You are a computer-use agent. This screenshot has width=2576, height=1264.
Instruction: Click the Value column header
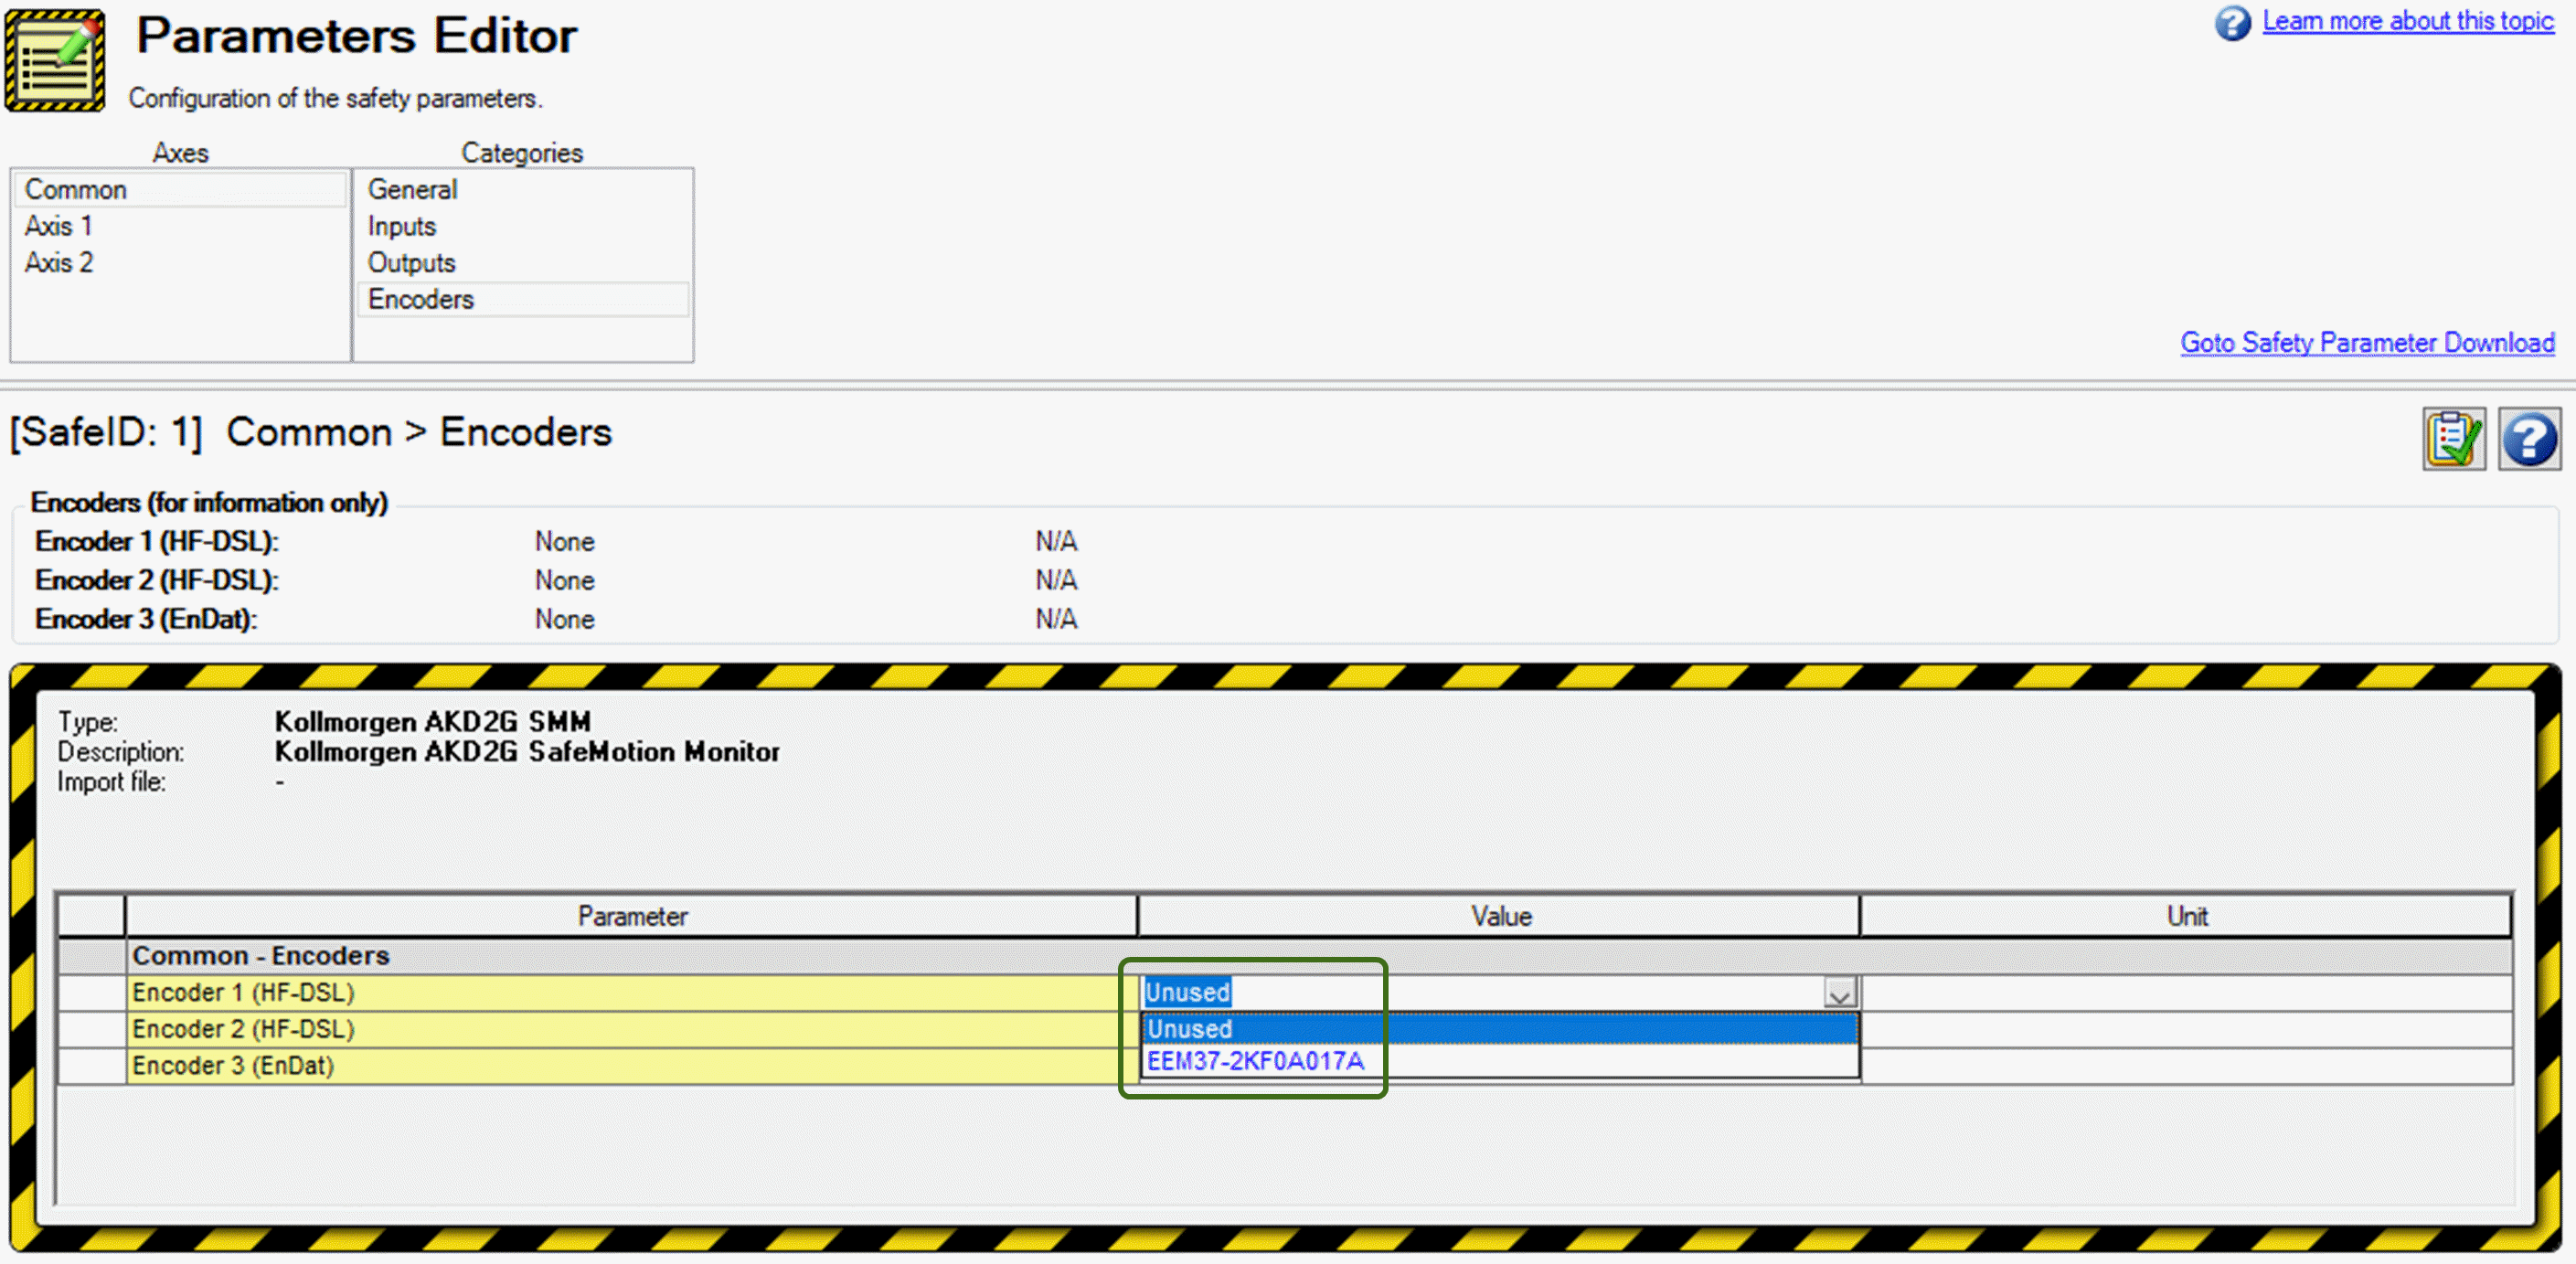point(1499,916)
